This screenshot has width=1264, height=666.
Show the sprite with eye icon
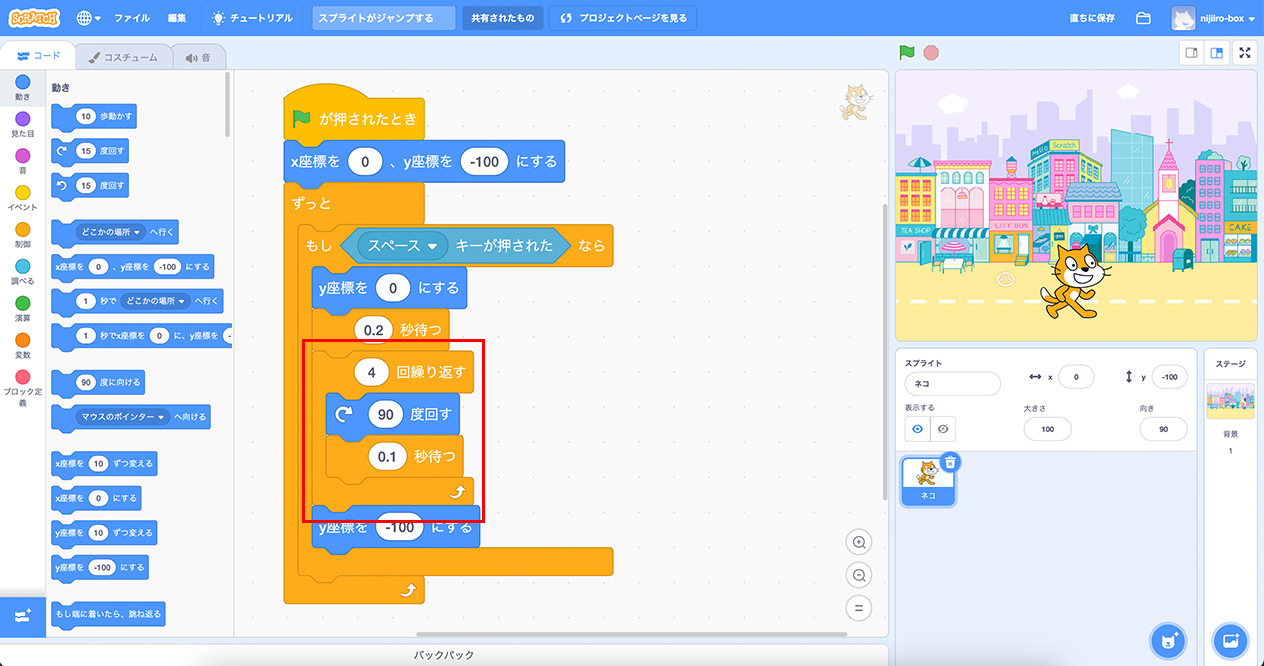pyautogui.click(x=917, y=429)
